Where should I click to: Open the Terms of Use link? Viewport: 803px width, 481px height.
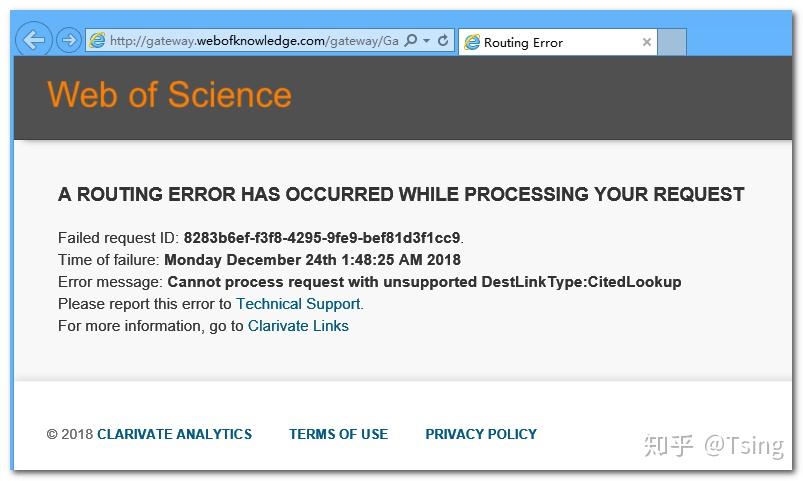coord(338,434)
